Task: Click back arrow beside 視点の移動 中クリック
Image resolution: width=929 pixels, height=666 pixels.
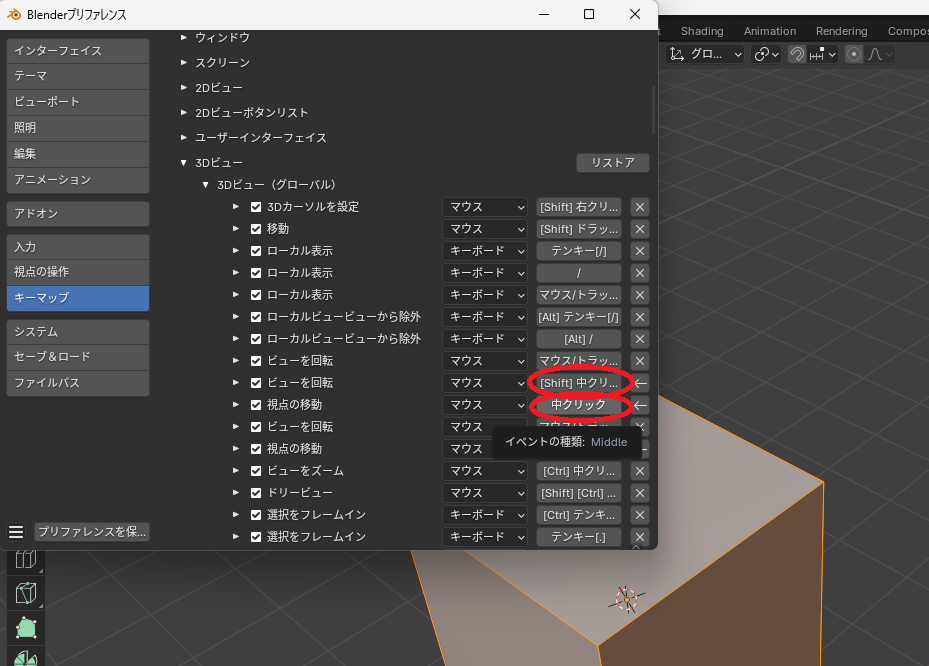Action: tap(641, 405)
